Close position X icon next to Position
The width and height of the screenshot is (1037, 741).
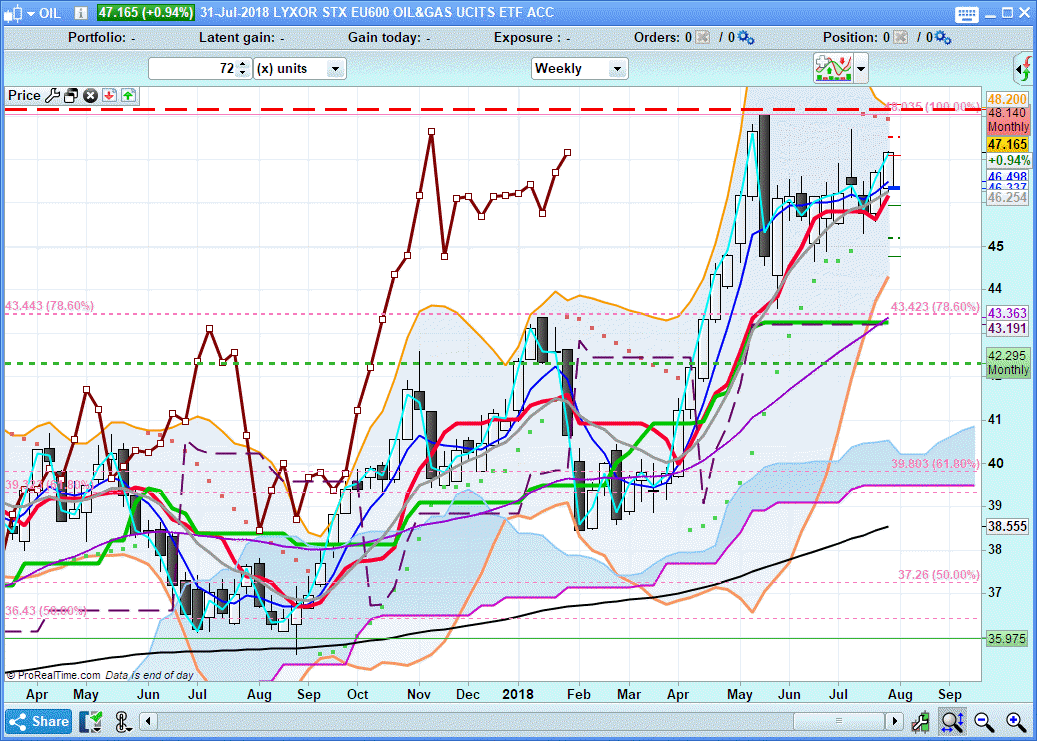tap(901, 38)
